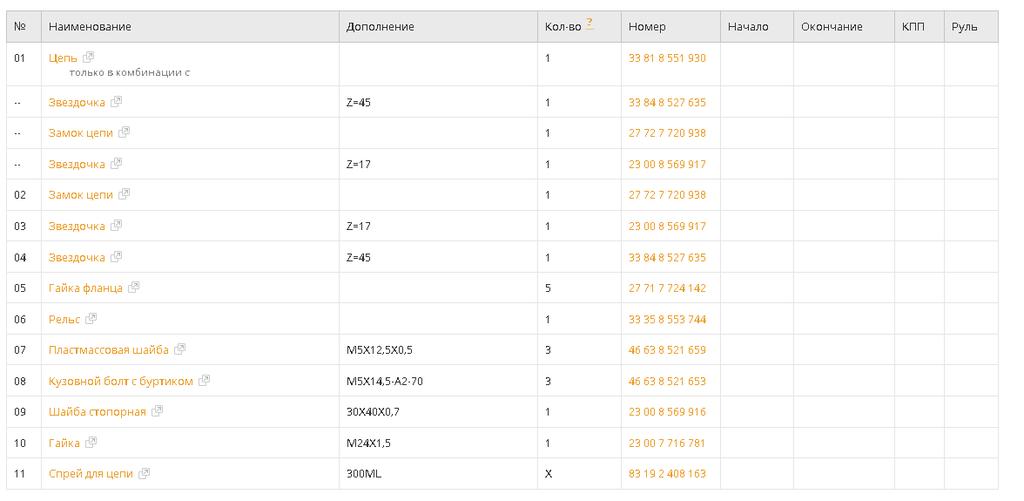
Task: Click the popup icon in the M24X1,5 Гайка row
Action: [91, 442]
